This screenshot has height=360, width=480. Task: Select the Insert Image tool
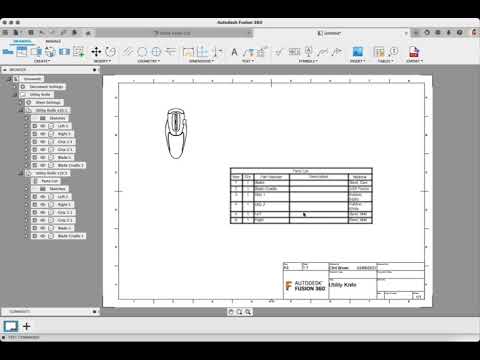click(x=357, y=52)
